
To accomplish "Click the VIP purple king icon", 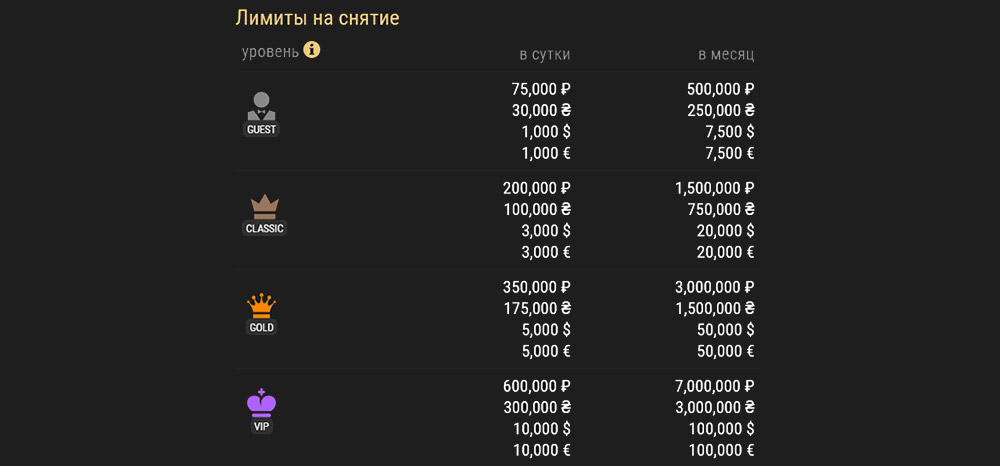I will point(261,403).
